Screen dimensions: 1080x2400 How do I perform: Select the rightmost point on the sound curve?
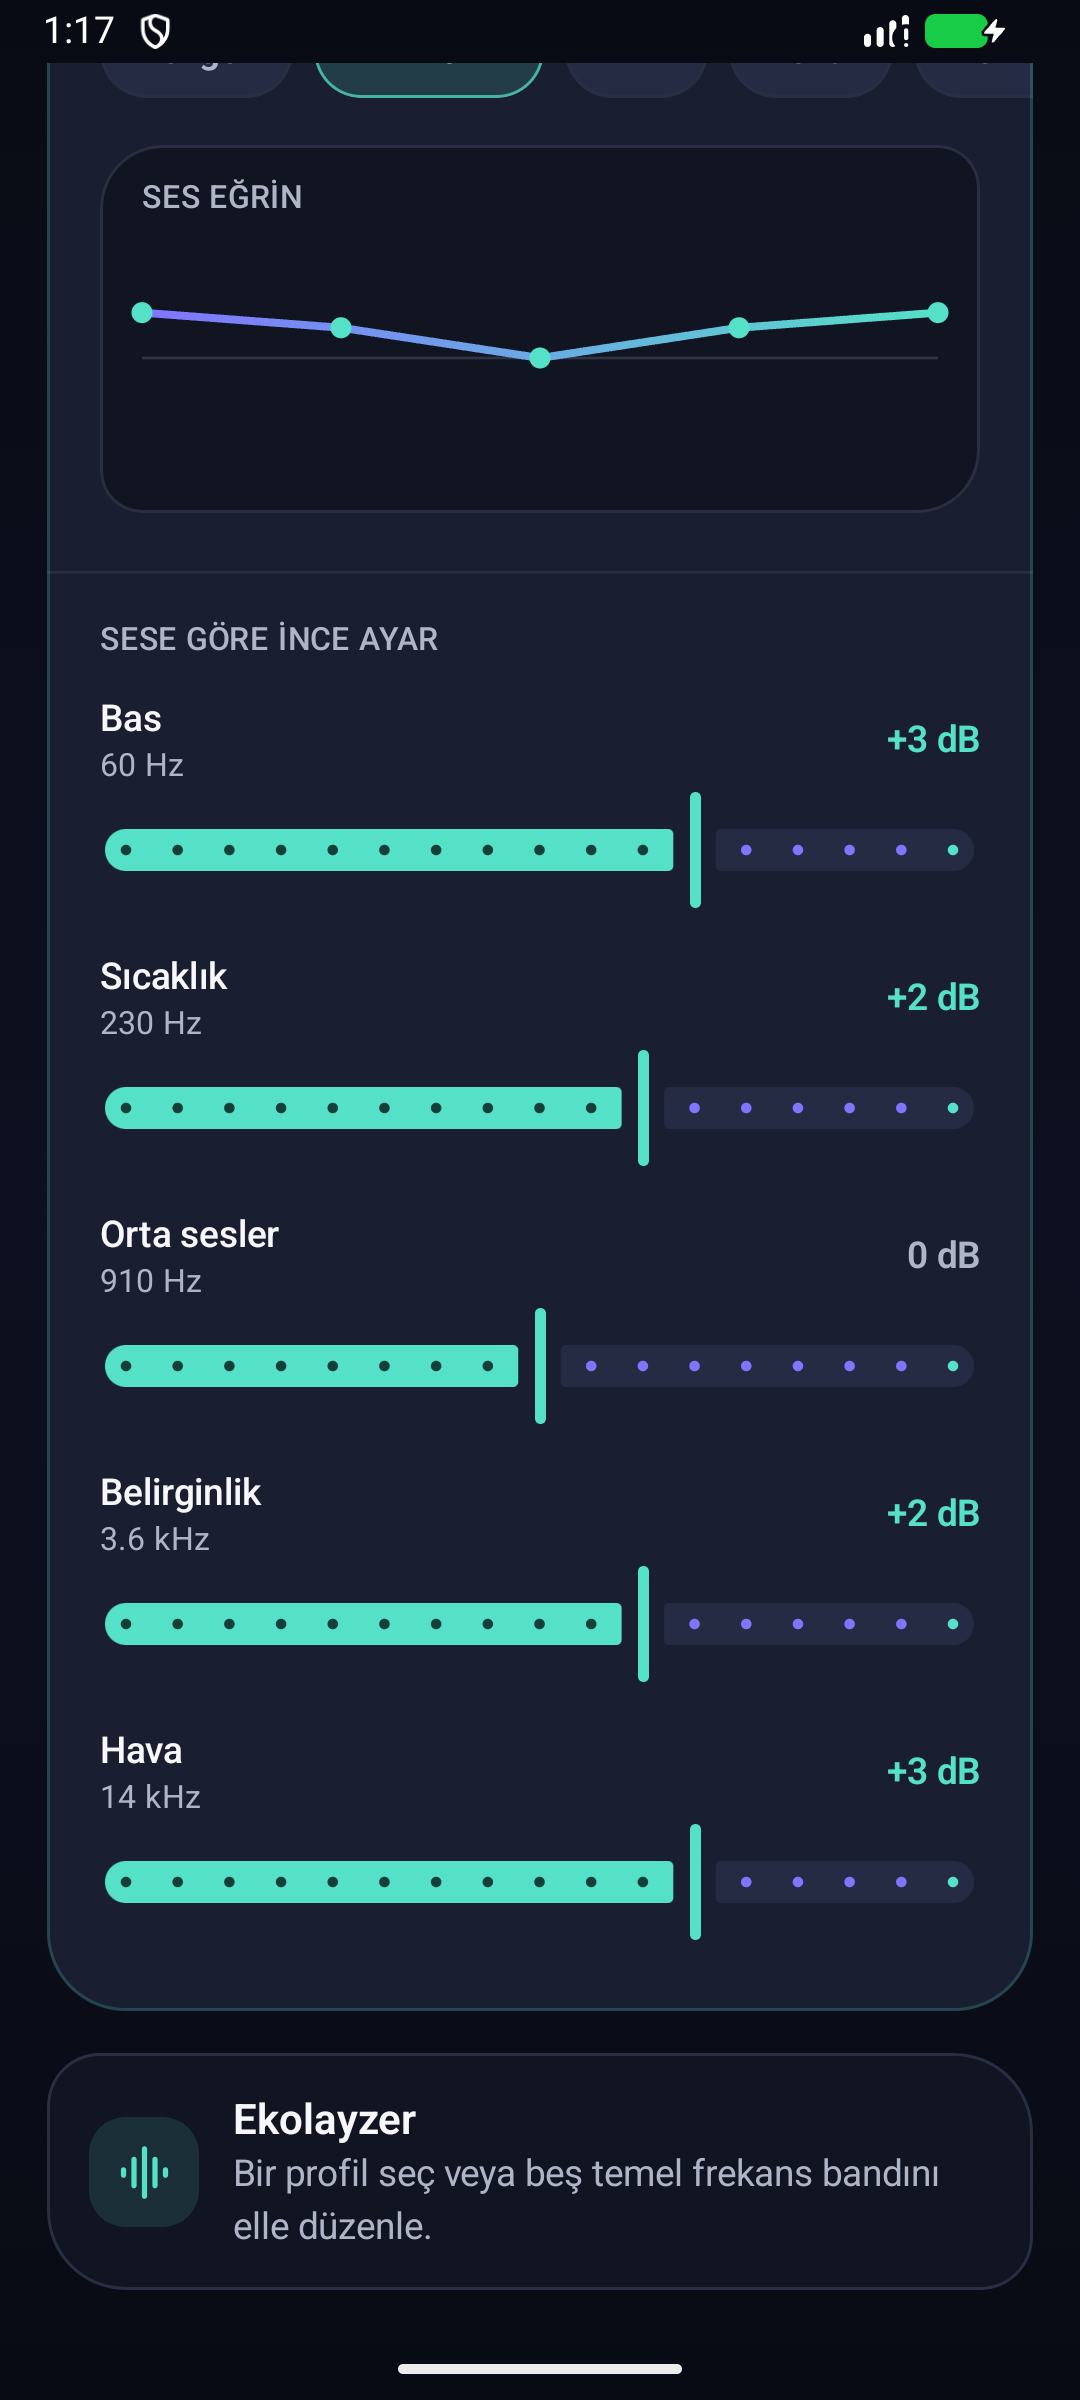[x=938, y=313]
